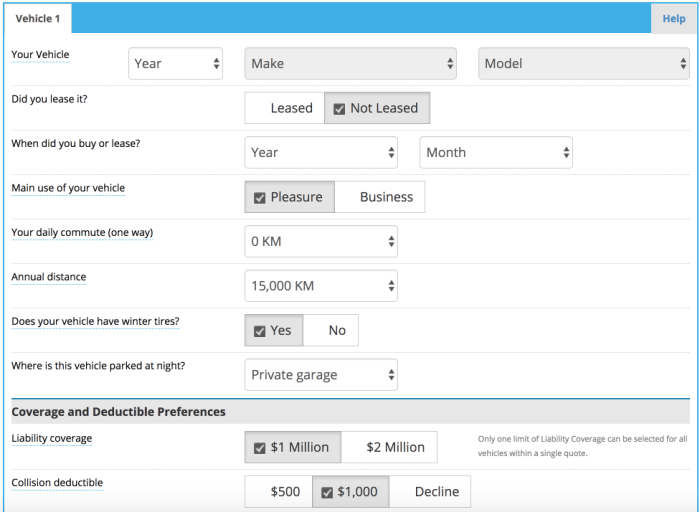700x512 pixels.
Task: Select $2 Million liability coverage
Action: tap(388, 447)
